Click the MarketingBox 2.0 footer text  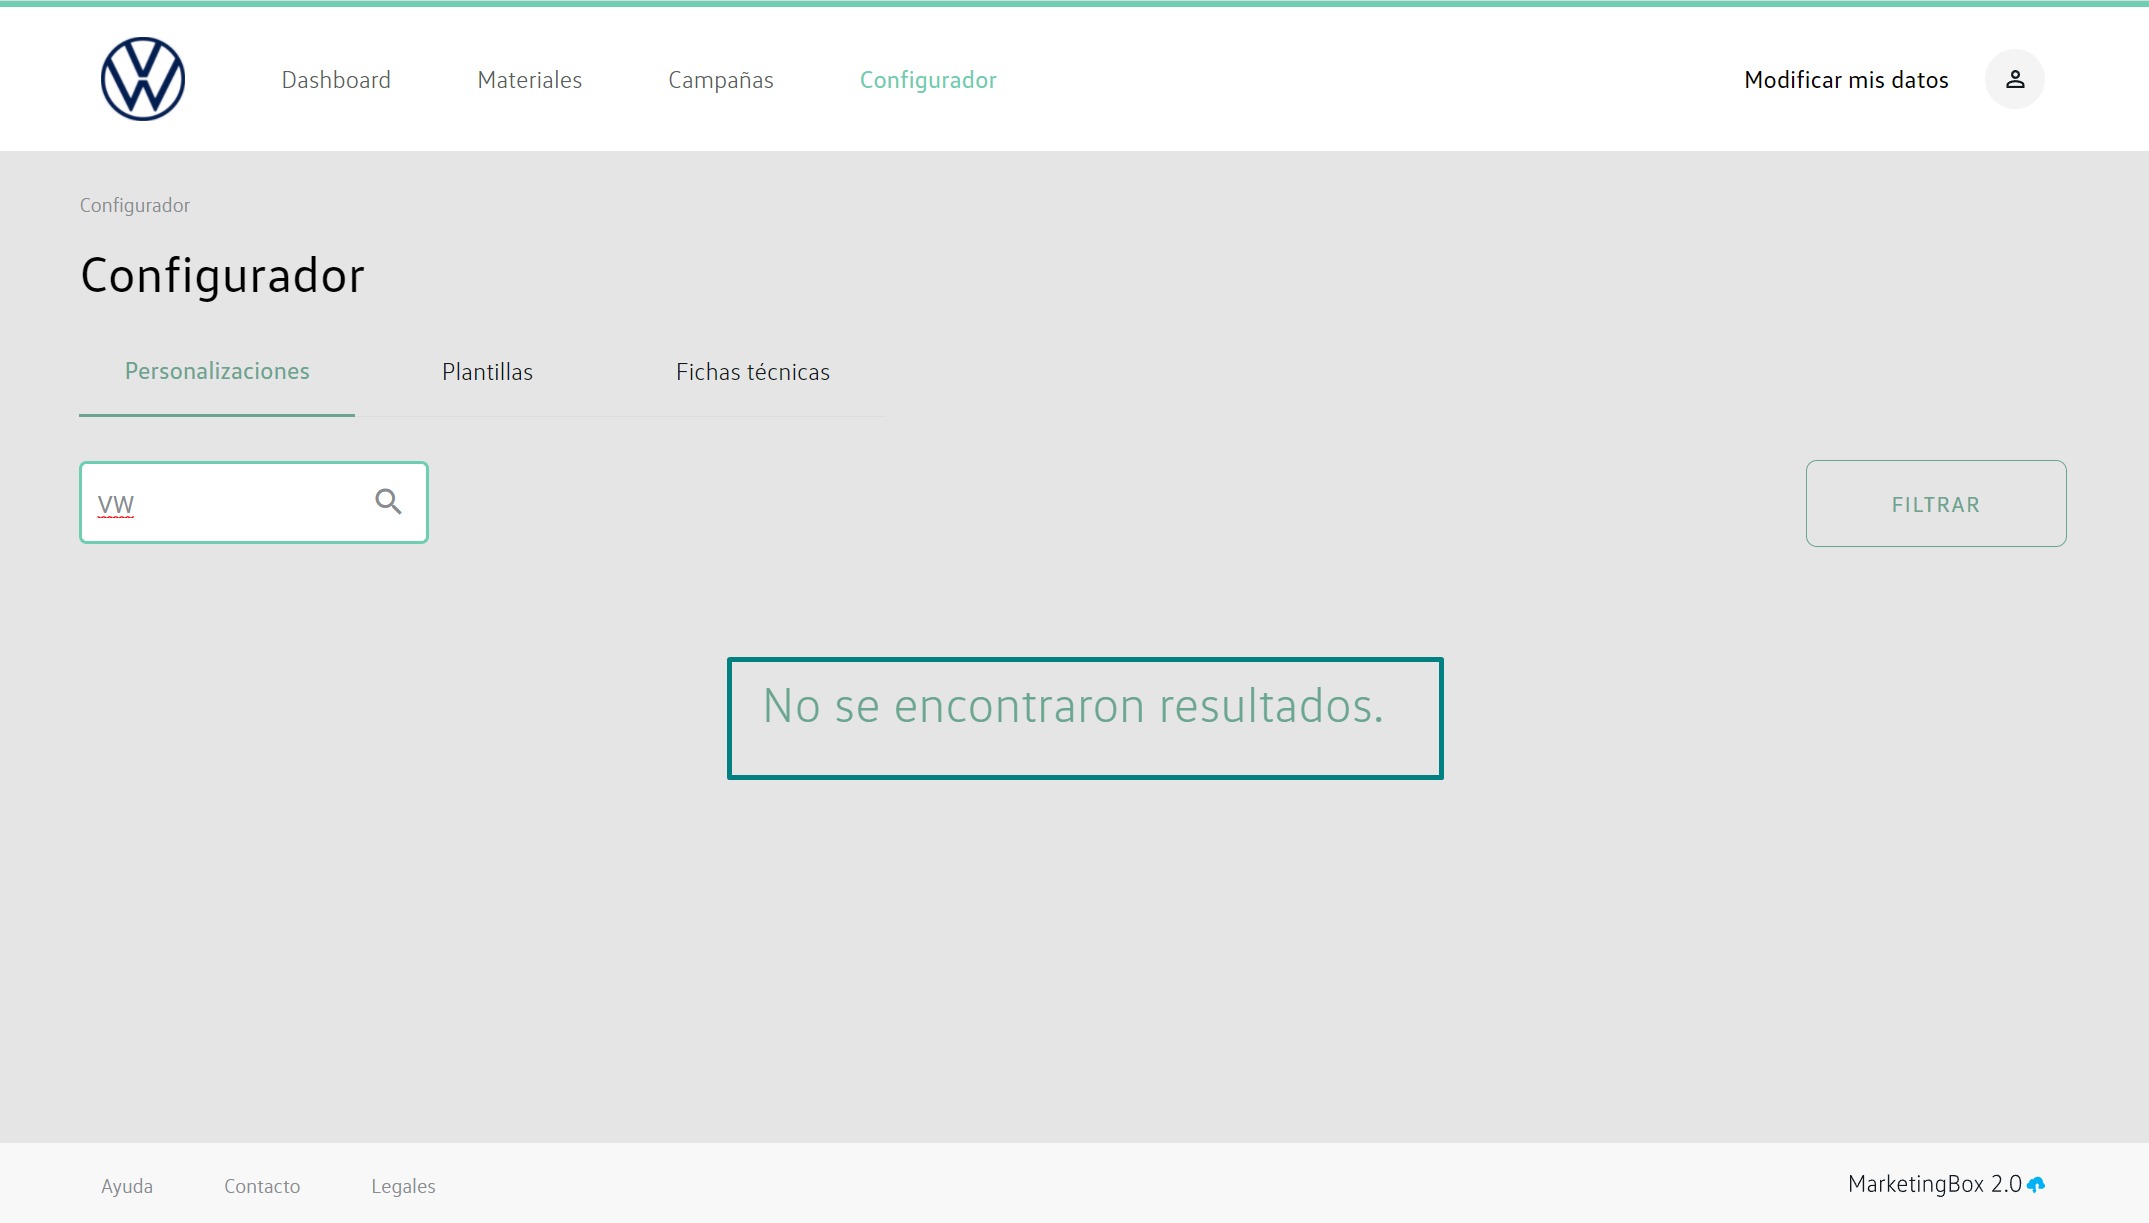point(1932,1184)
